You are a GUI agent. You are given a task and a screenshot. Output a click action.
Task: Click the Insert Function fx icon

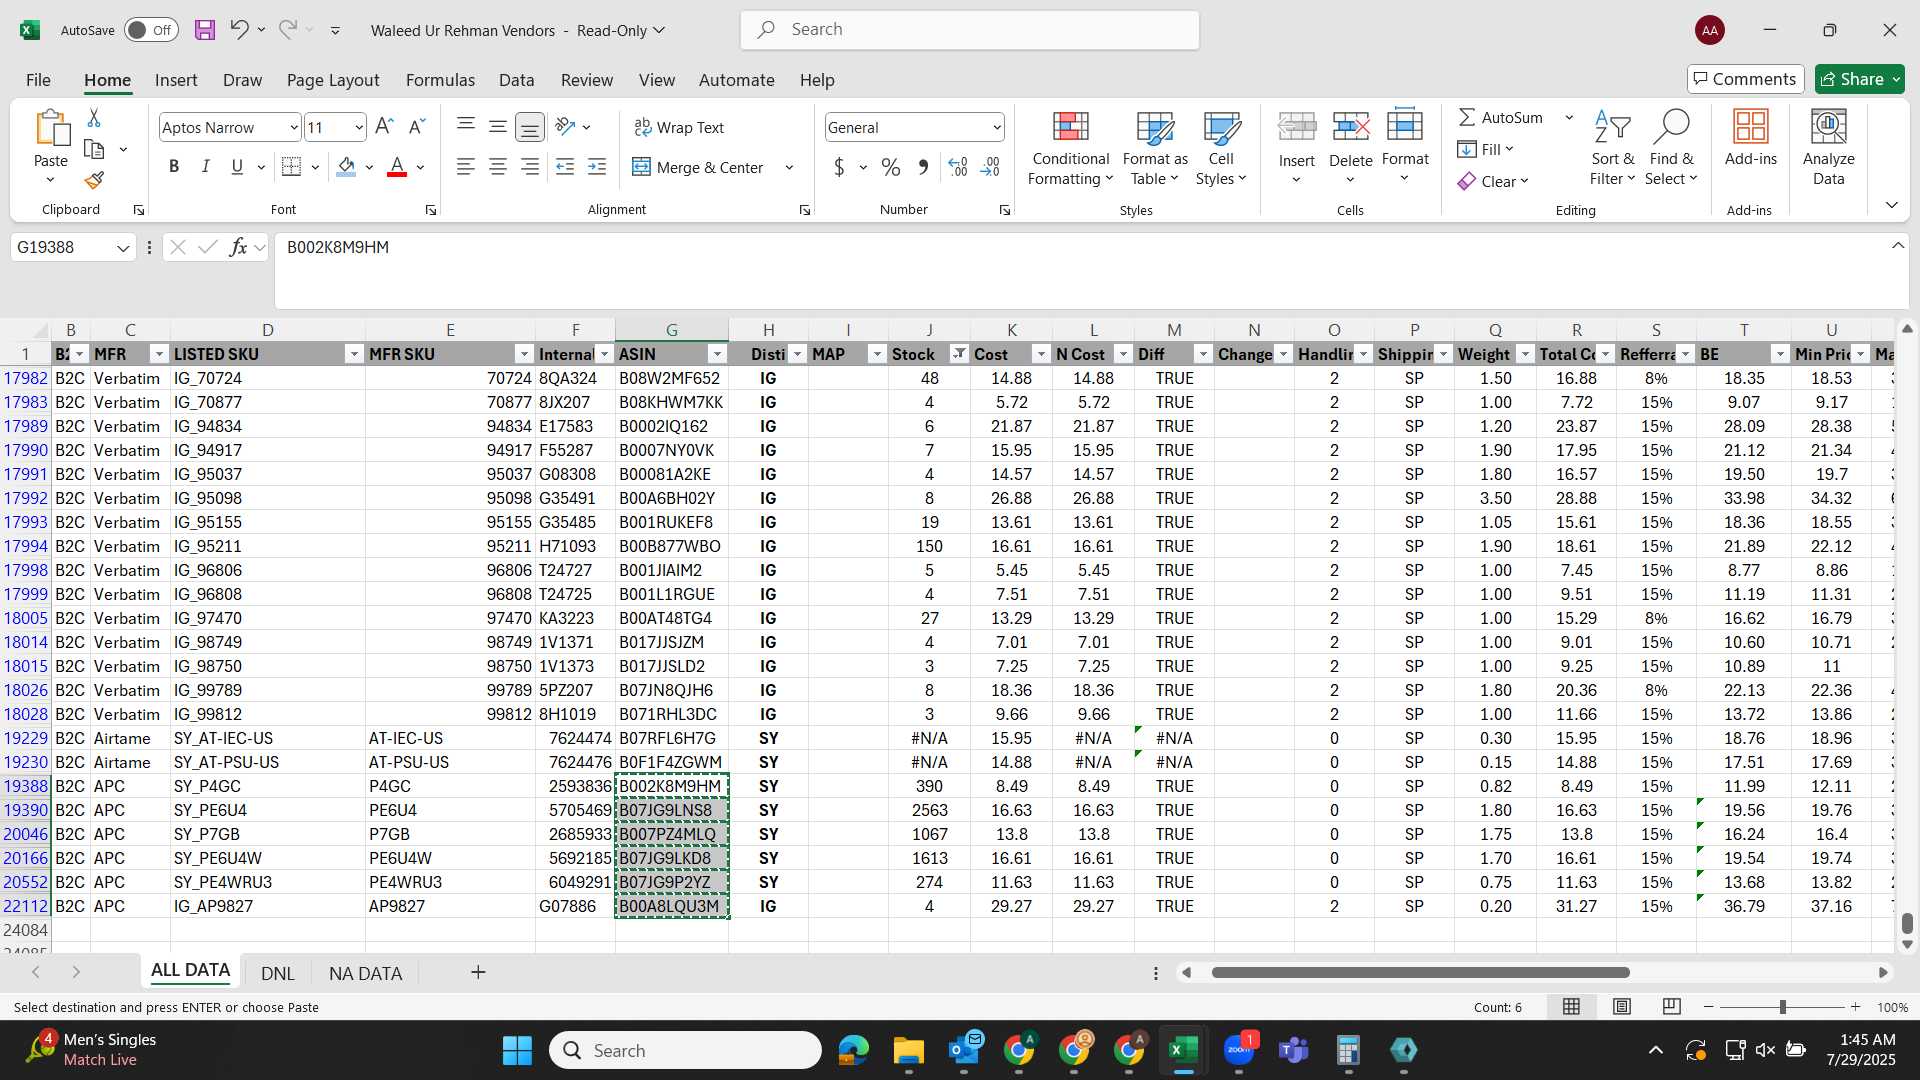coord(238,247)
